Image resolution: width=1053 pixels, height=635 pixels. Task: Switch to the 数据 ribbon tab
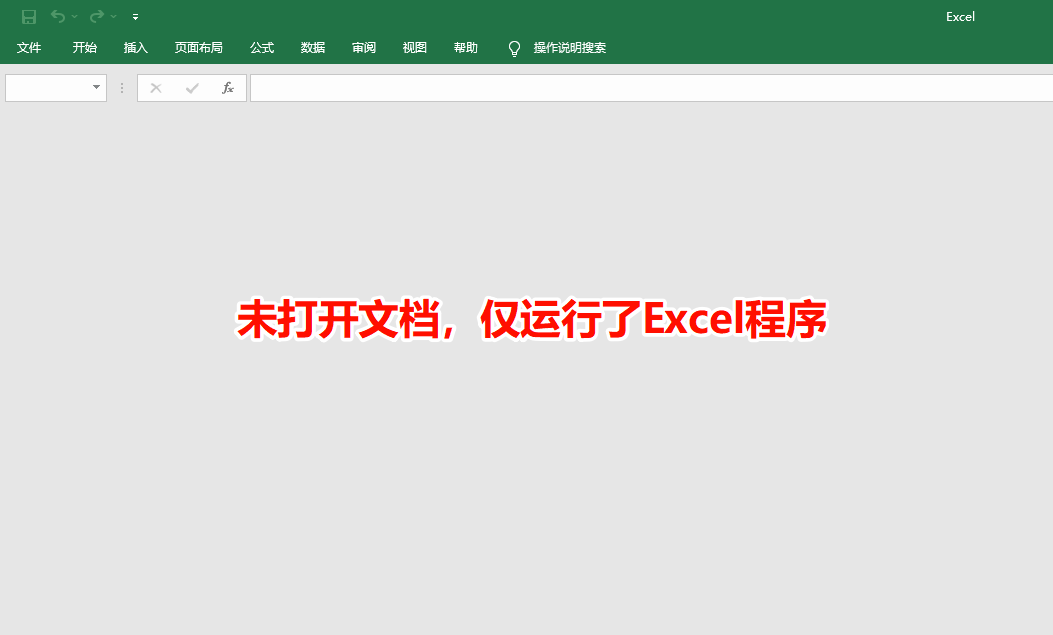pyautogui.click(x=313, y=48)
